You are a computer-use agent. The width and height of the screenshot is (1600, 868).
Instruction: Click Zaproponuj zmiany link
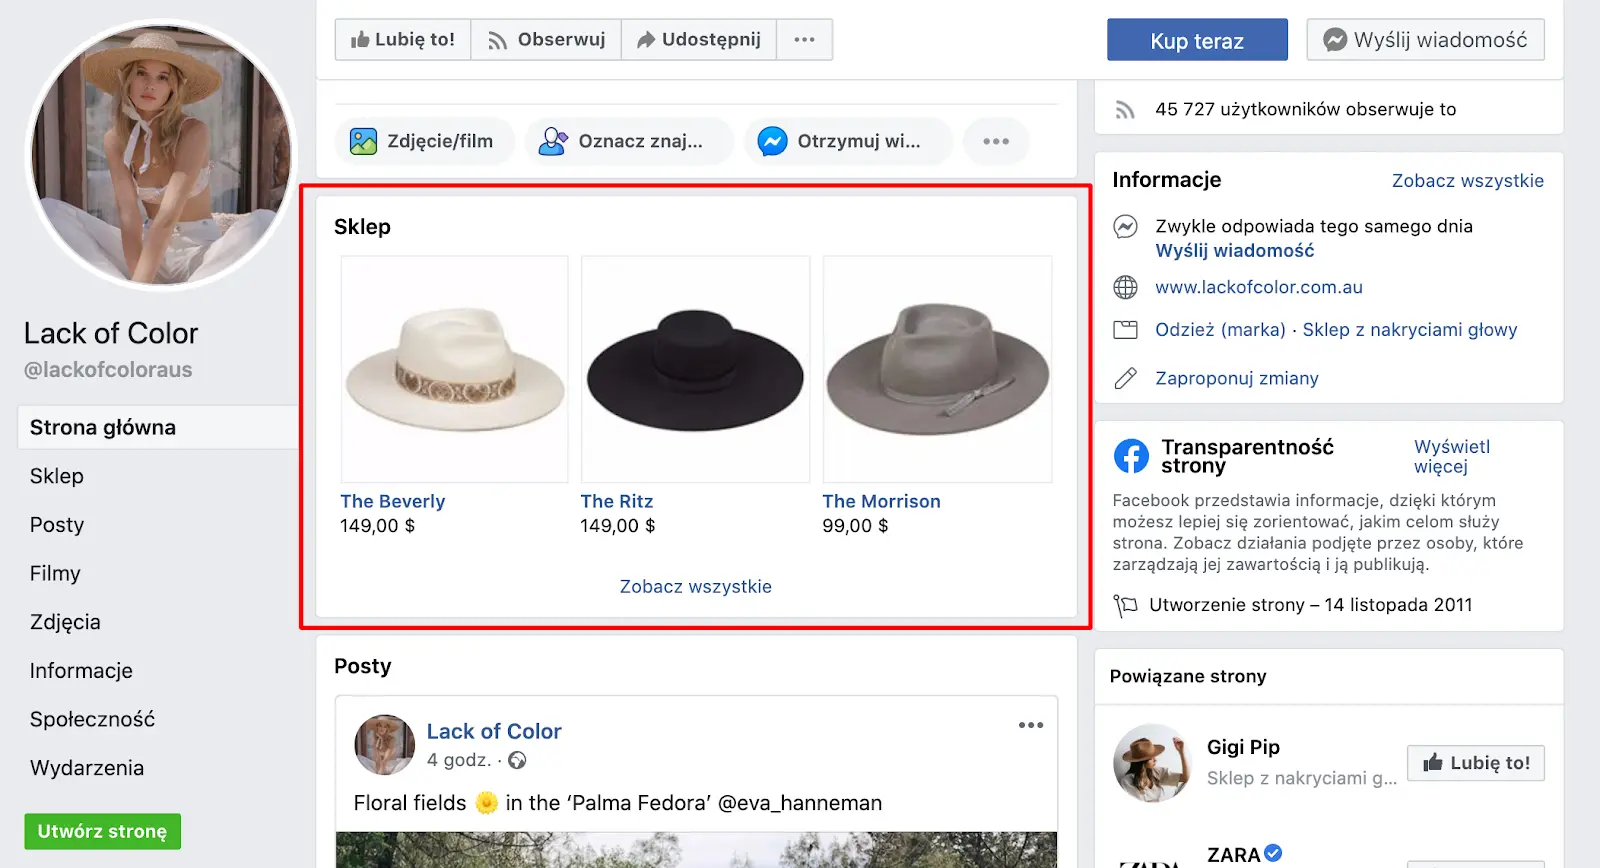click(x=1236, y=378)
